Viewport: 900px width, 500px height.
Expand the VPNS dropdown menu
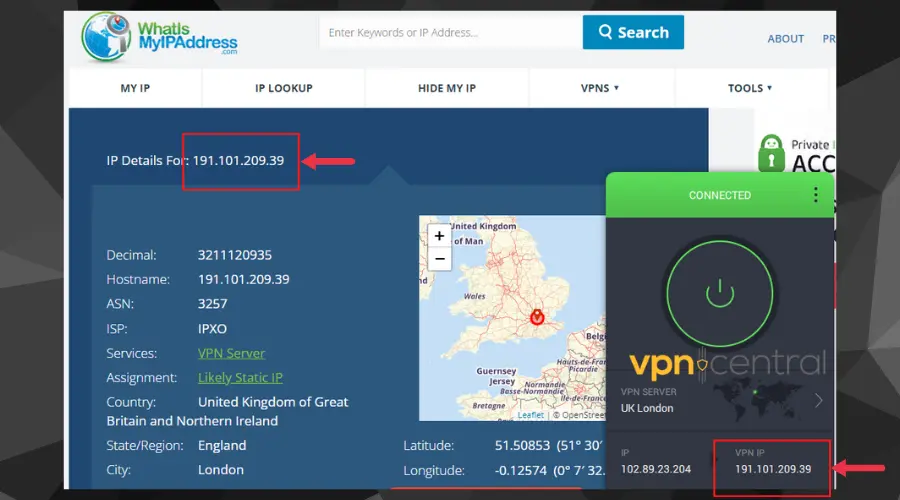point(600,88)
